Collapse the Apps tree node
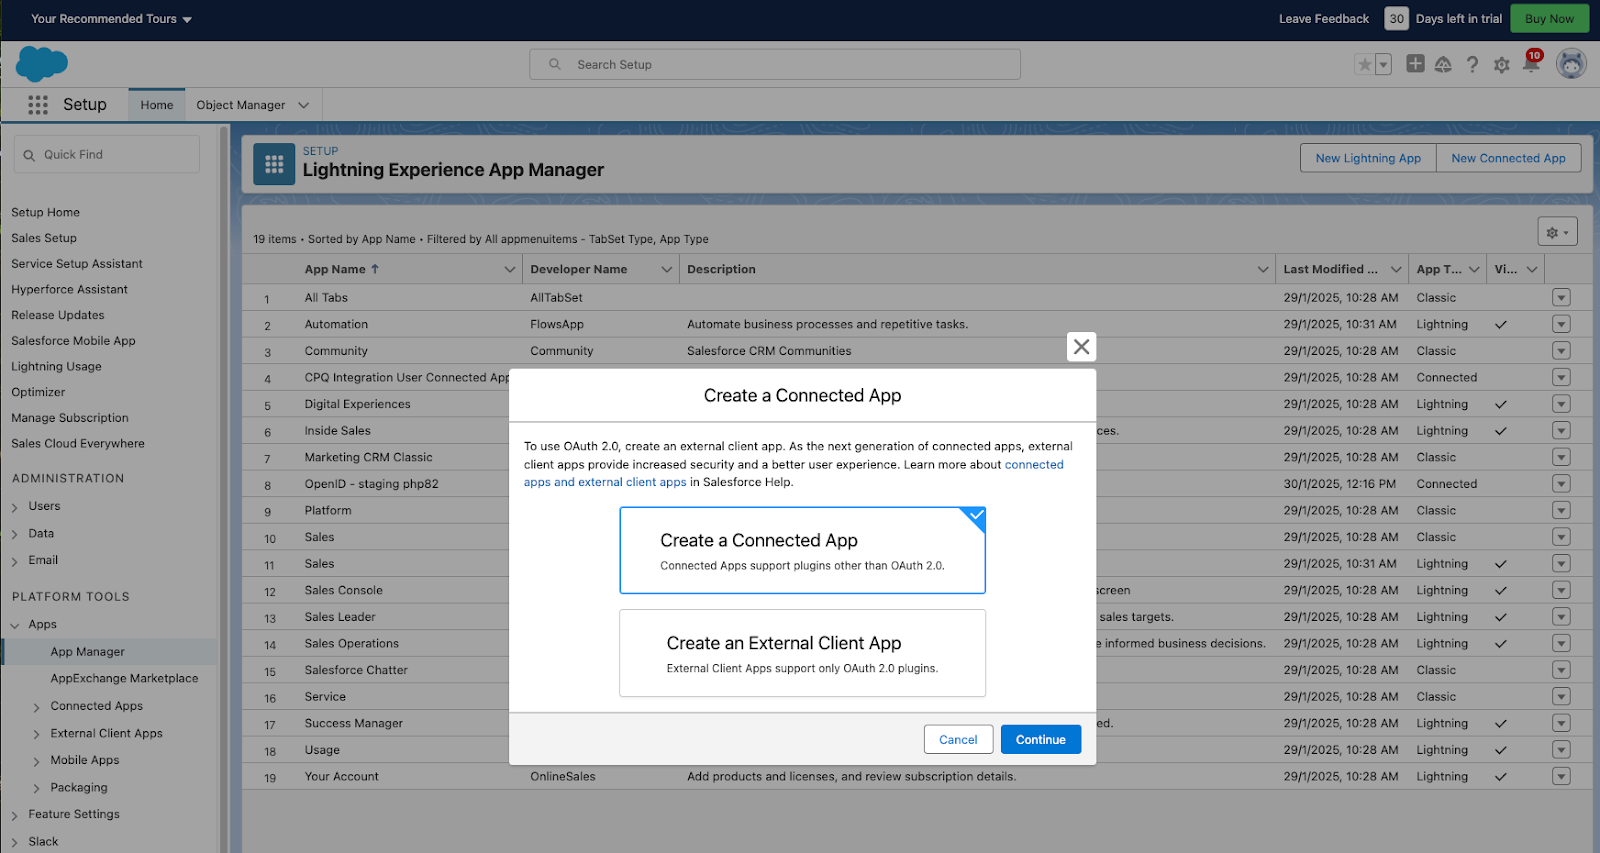Image resolution: width=1600 pixels, height=853 pixels. pos(14,625)
